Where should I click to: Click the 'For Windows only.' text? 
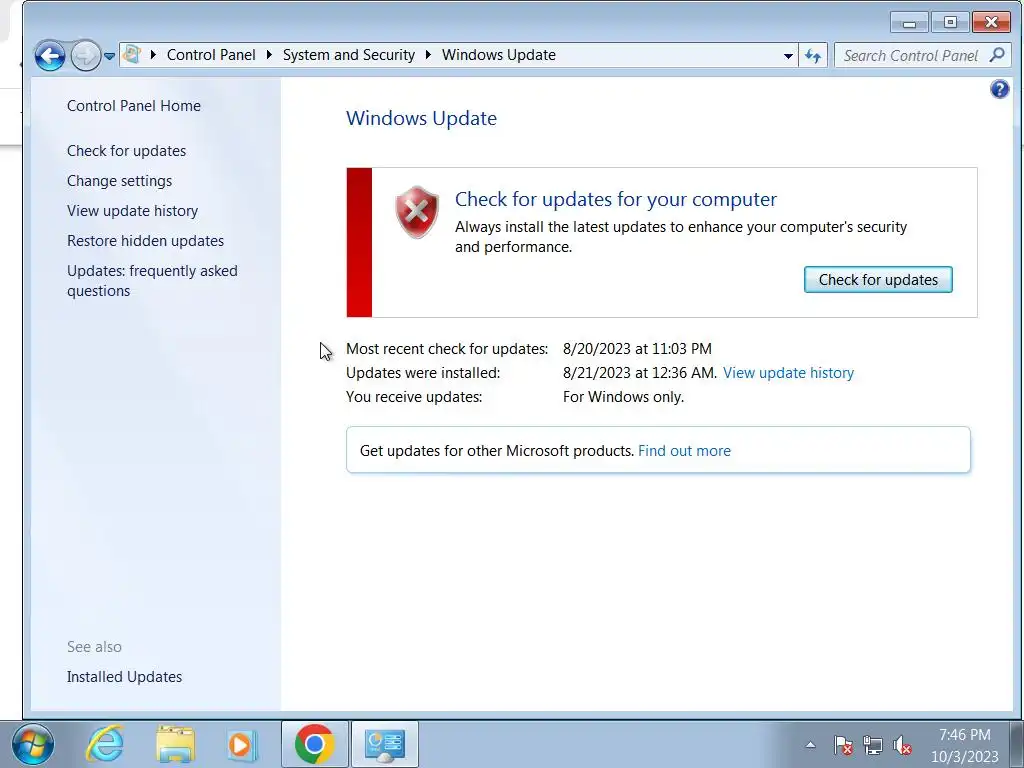[x=623, y=397]
